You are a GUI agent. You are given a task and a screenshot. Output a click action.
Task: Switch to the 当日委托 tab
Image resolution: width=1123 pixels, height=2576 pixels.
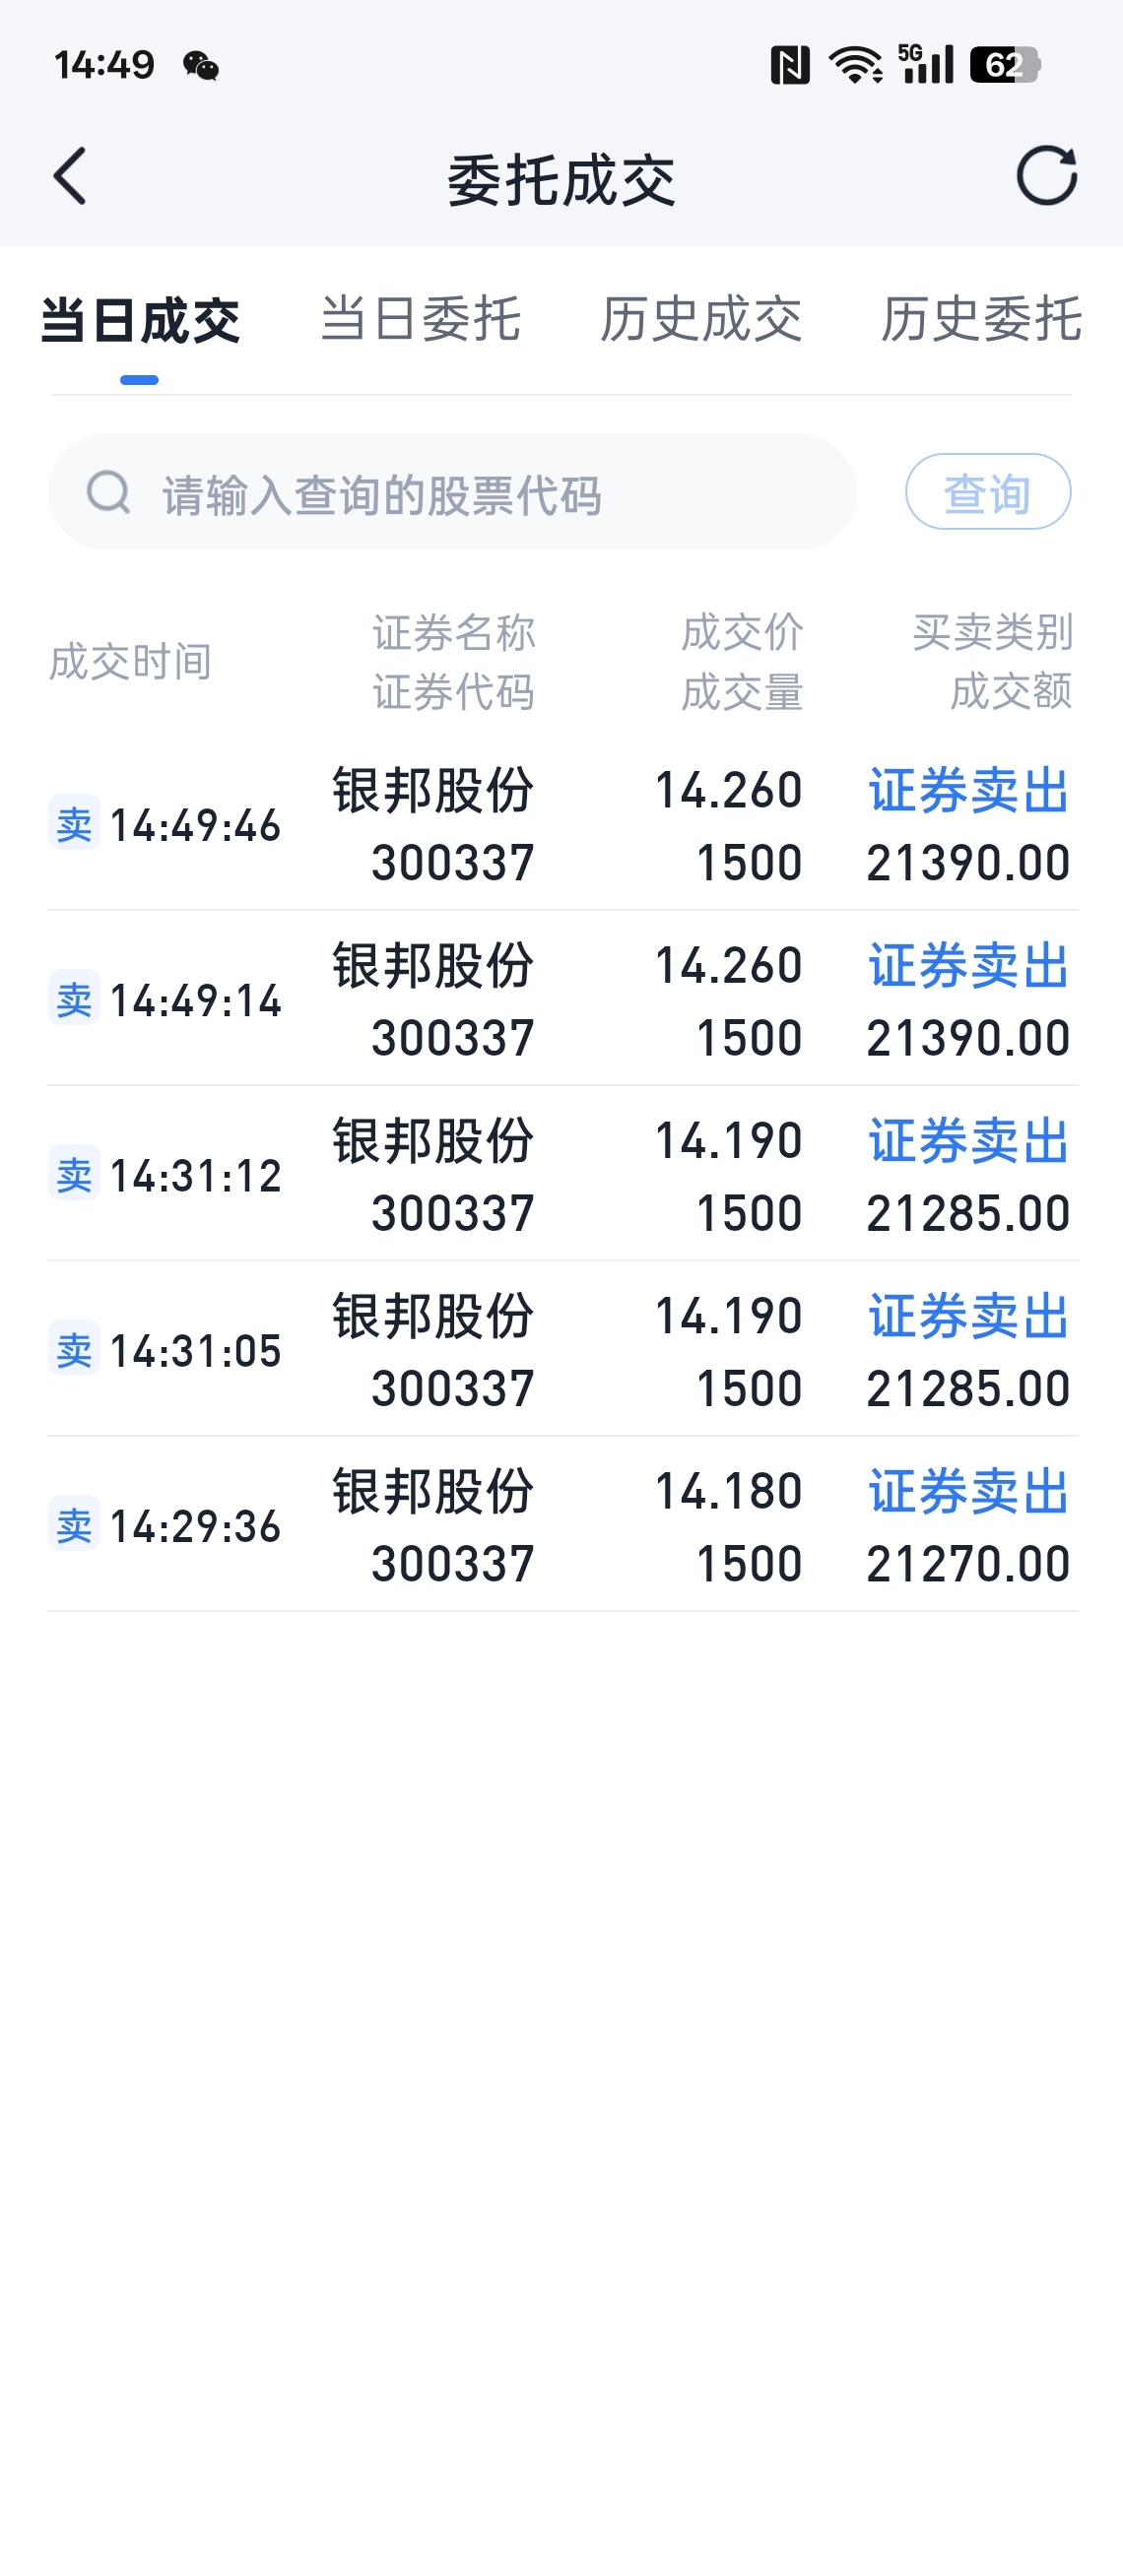pyautogui.click(x=420, y=320)
